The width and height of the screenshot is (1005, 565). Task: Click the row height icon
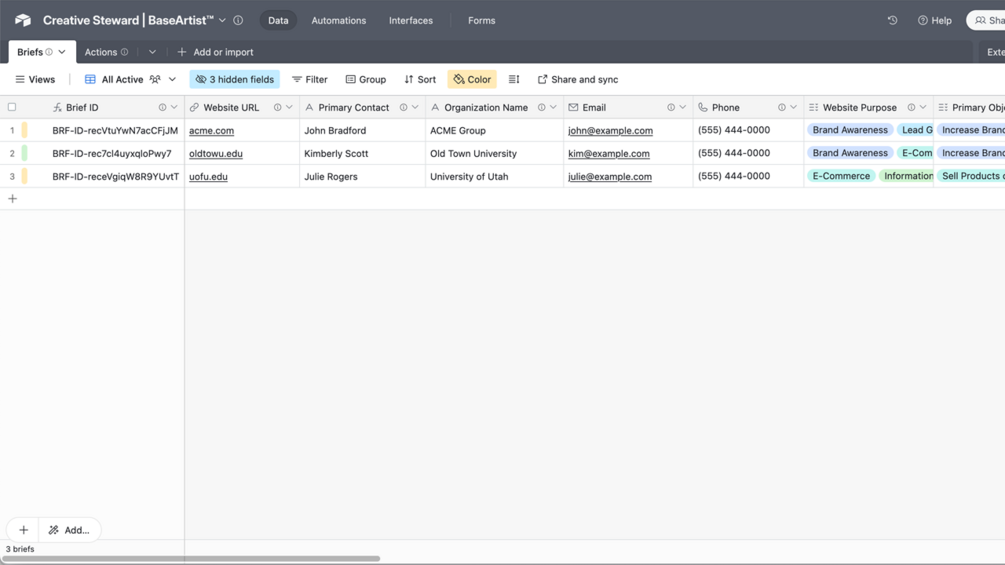514,79
